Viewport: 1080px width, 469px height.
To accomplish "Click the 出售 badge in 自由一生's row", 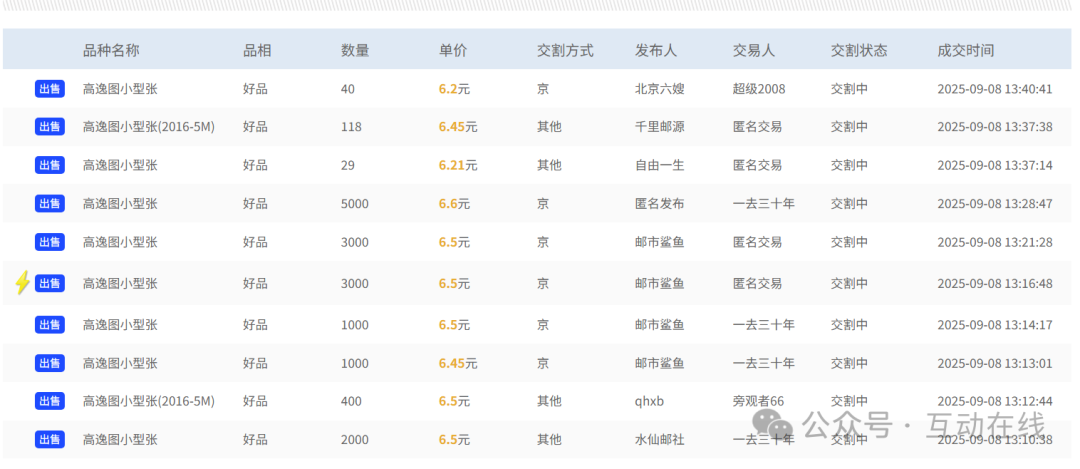I will tap(50, 165).
